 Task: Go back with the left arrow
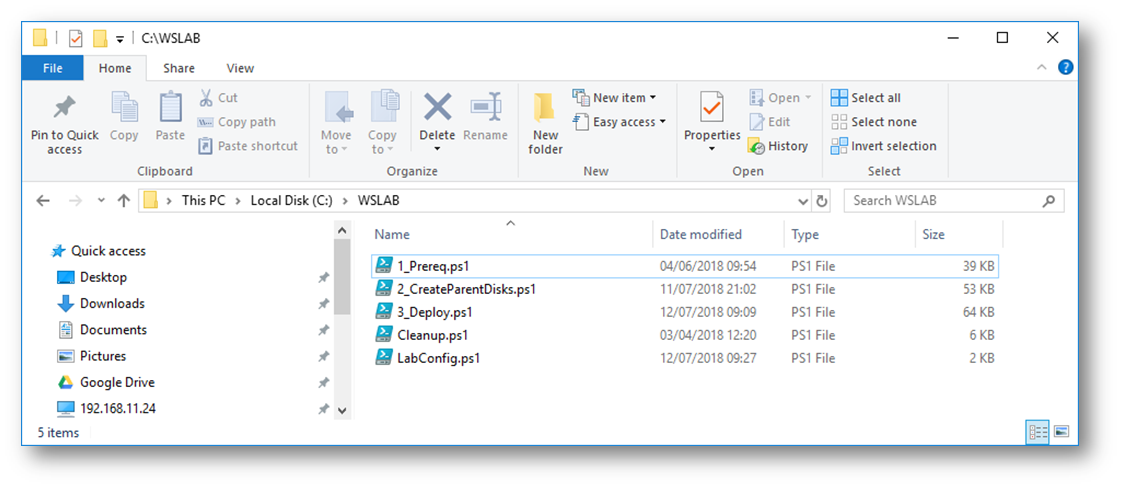(x=43, y=201)
